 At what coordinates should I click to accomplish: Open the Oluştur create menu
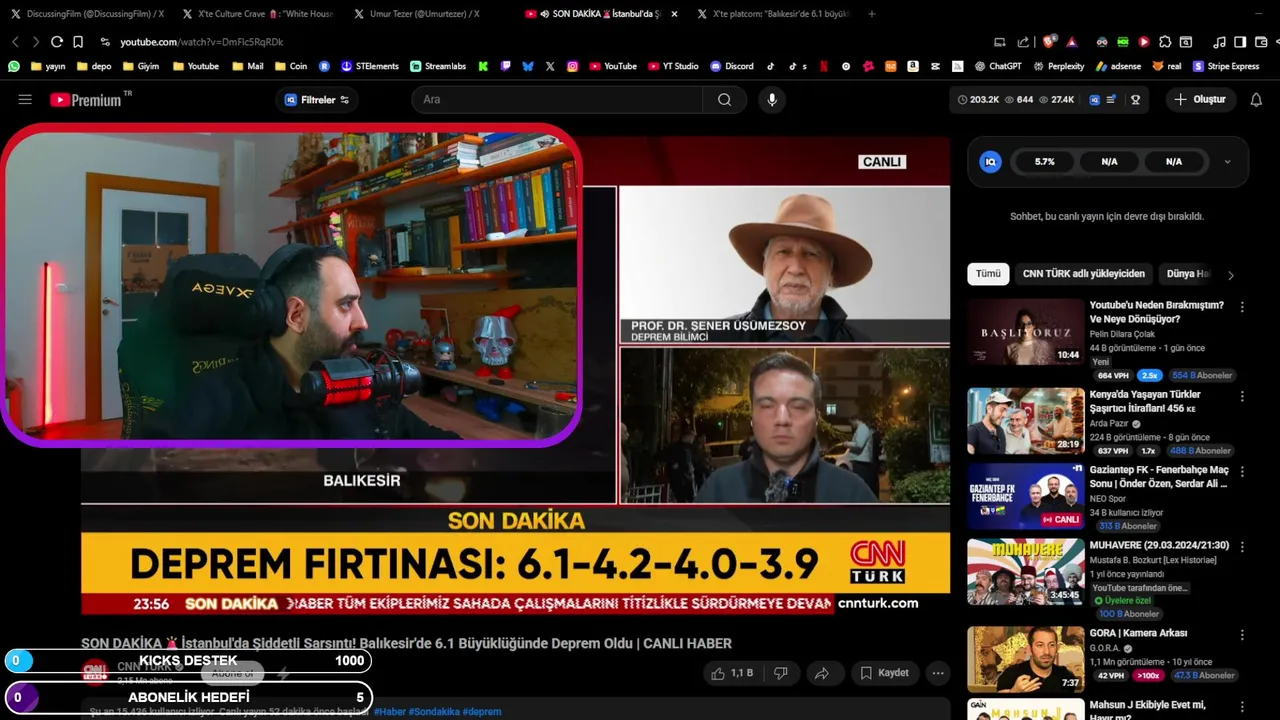coord(1200,99)
